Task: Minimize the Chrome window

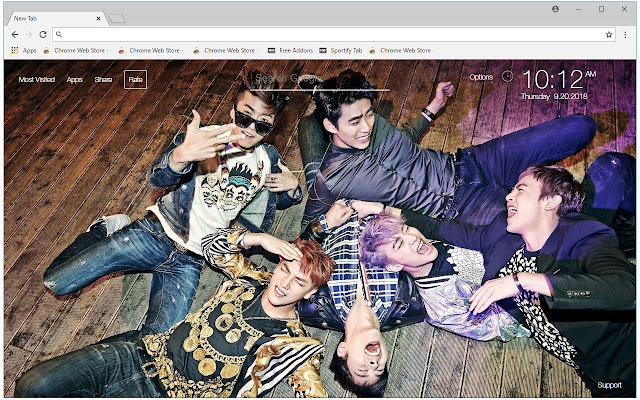Action: pyautogui.click(x=578, y=9)
